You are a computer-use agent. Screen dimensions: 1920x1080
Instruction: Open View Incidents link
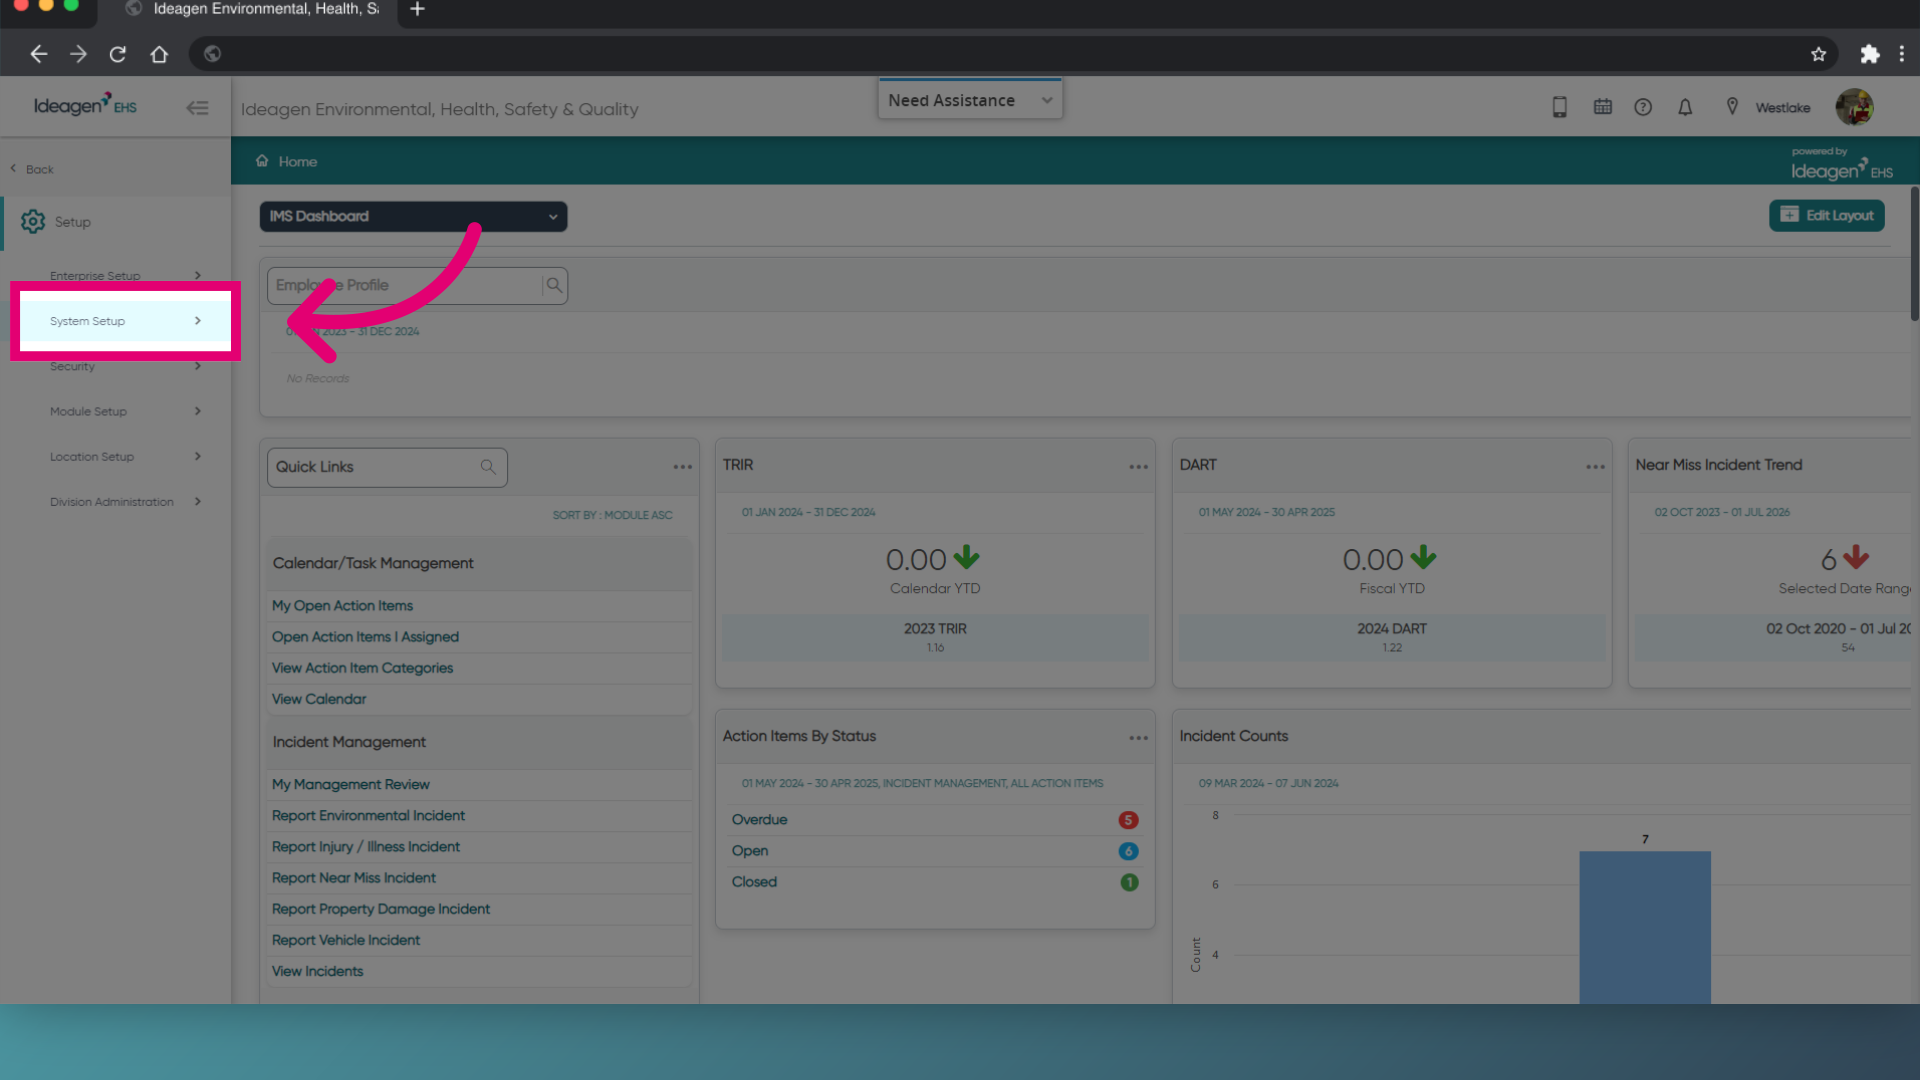tap(317, 971)
